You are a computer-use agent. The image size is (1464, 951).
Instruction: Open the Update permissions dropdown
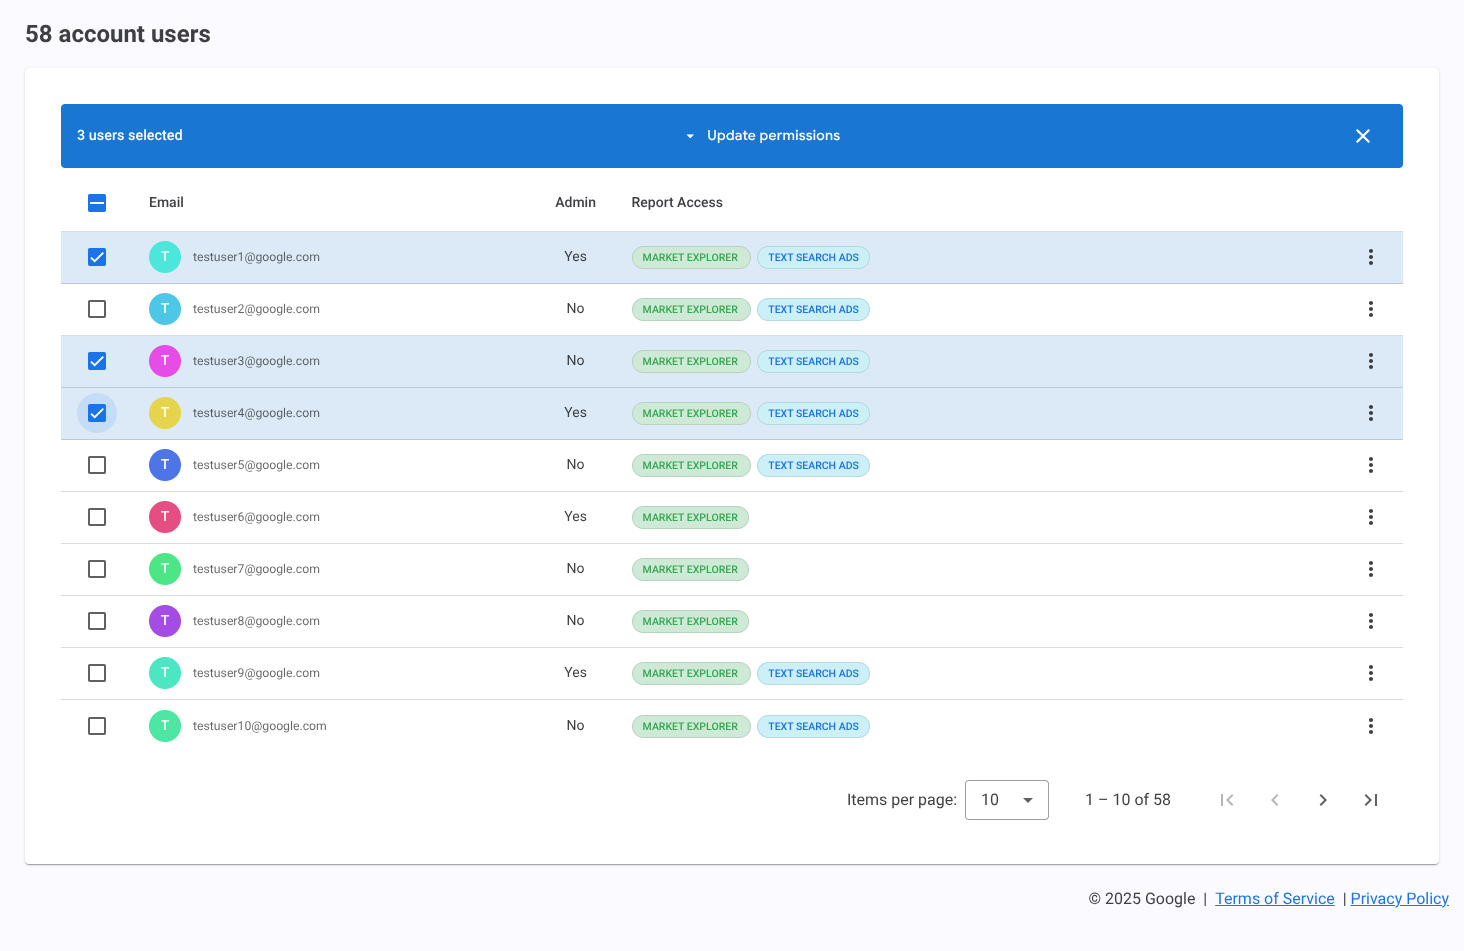click(763, 135)
